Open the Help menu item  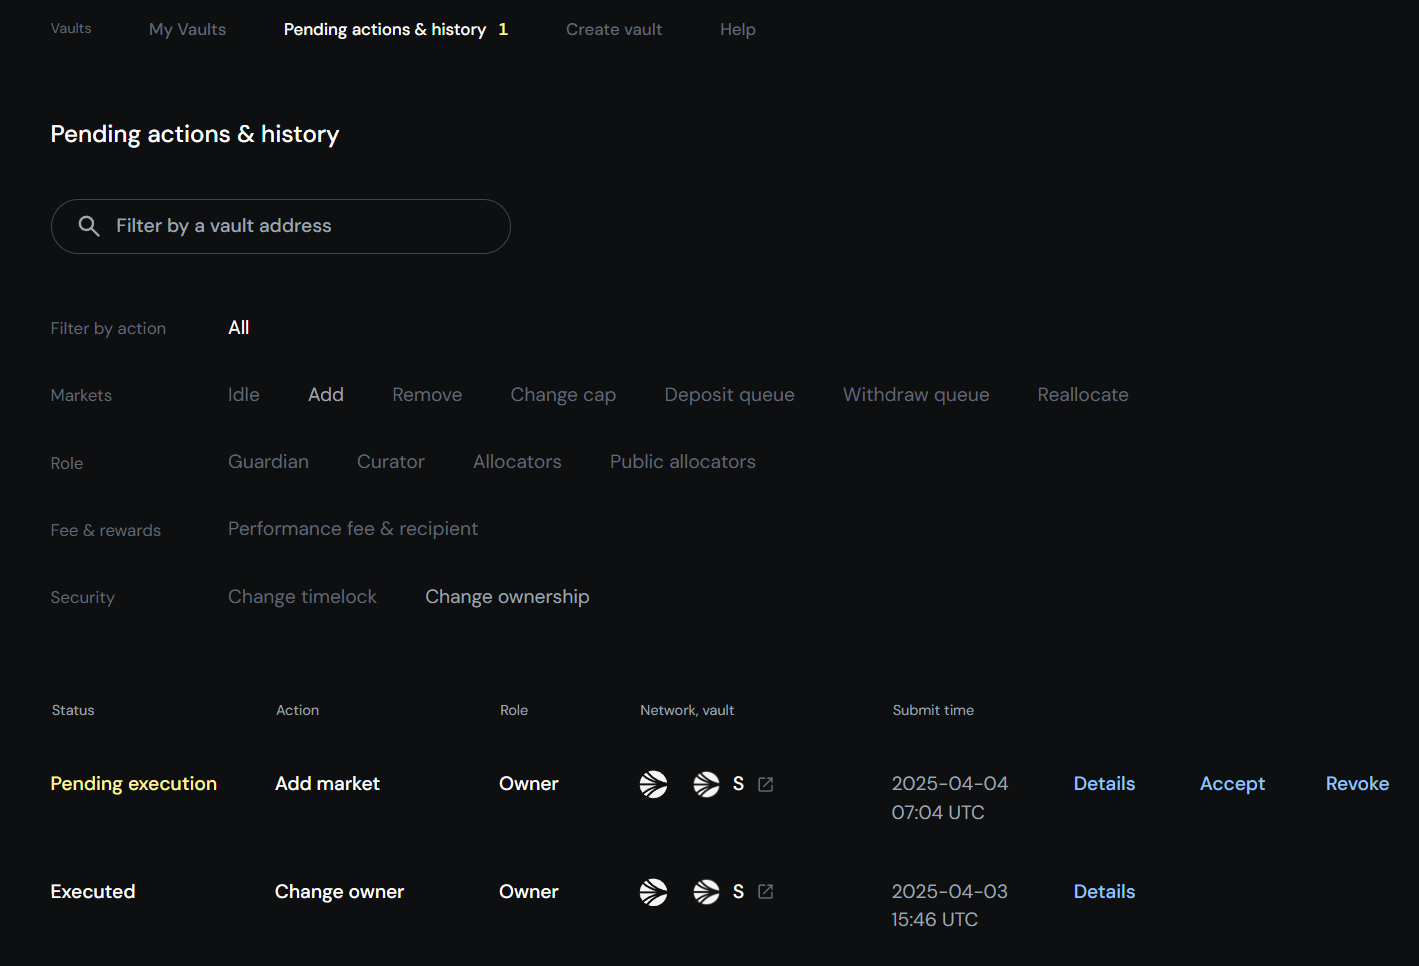737,30
